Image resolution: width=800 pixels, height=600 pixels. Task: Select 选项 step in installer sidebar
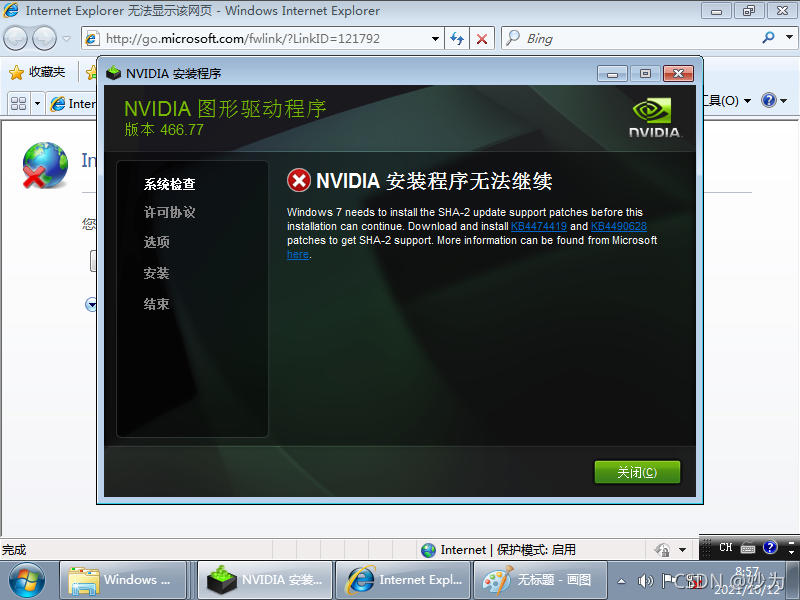(157, 242)
